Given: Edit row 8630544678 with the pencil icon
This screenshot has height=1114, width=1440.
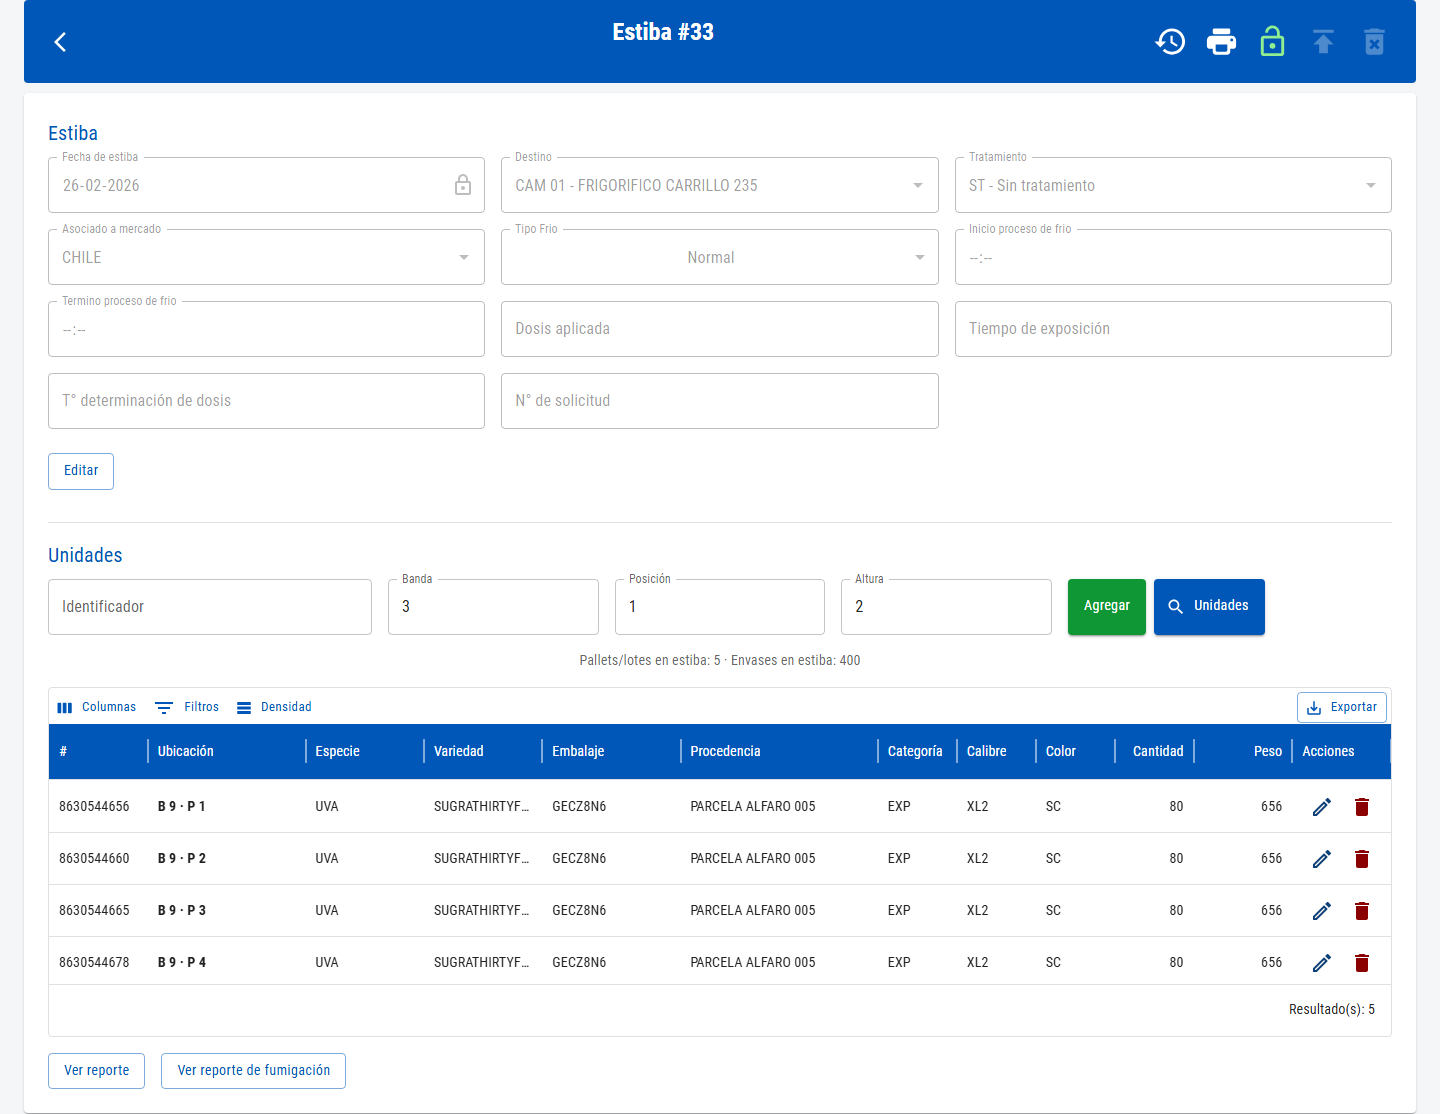Looking at the screenshot, I should (1322, 963).
